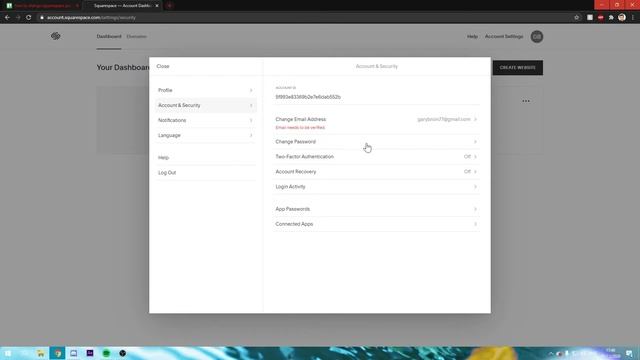Close the Squarespace Account Dashboard tab
The width and height of the screenshot is (640, 360).
pos(157,6)
